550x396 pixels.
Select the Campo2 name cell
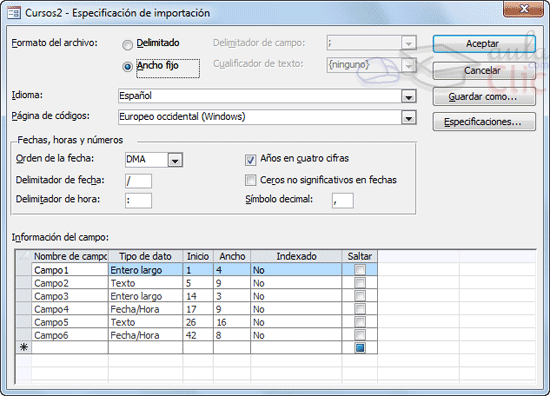70,283
